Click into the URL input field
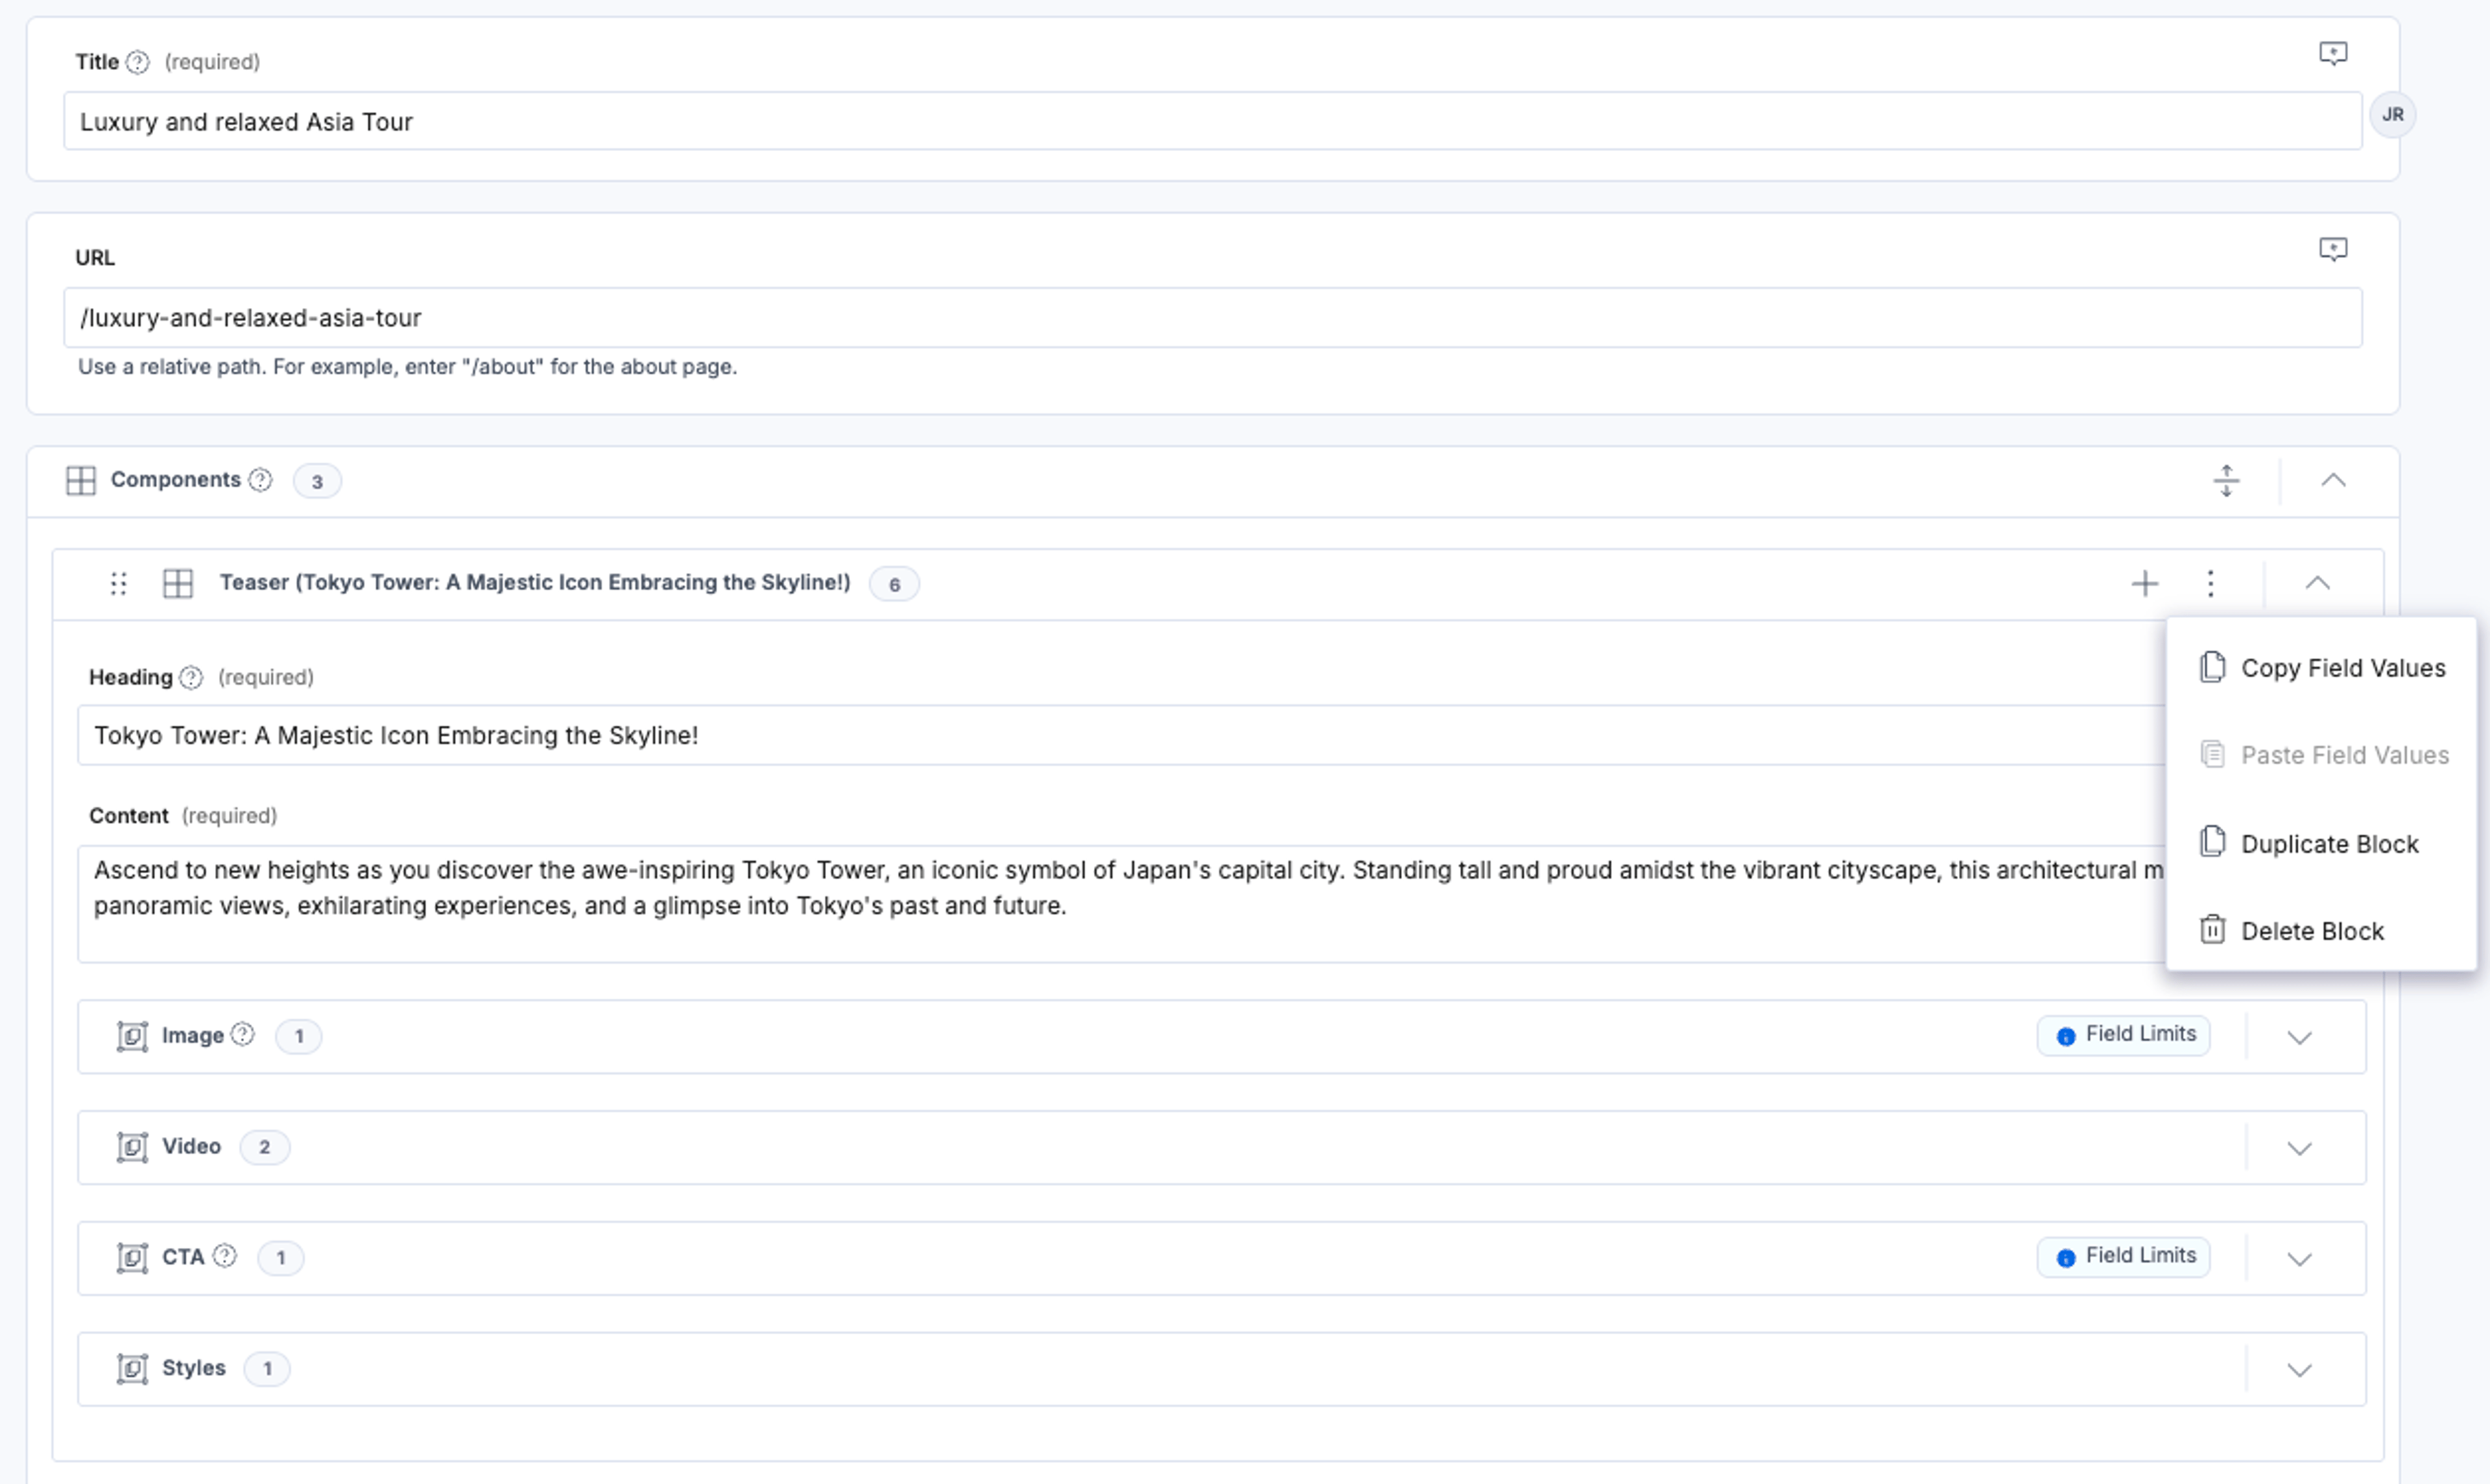Screen dimensions: 2490x1484 [1212, 318]
